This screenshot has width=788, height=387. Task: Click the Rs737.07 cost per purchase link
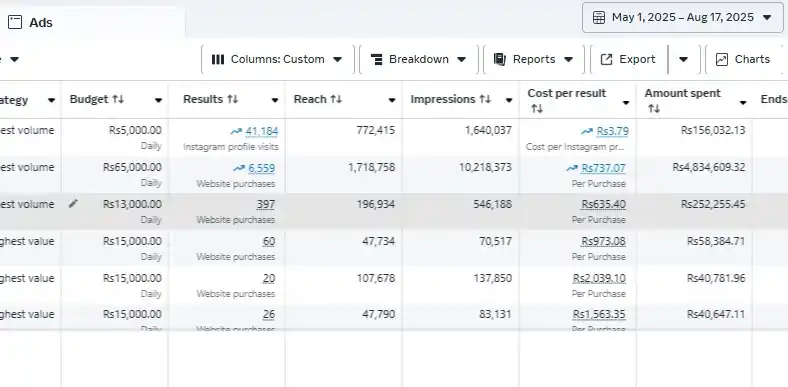tap(604, 168)
